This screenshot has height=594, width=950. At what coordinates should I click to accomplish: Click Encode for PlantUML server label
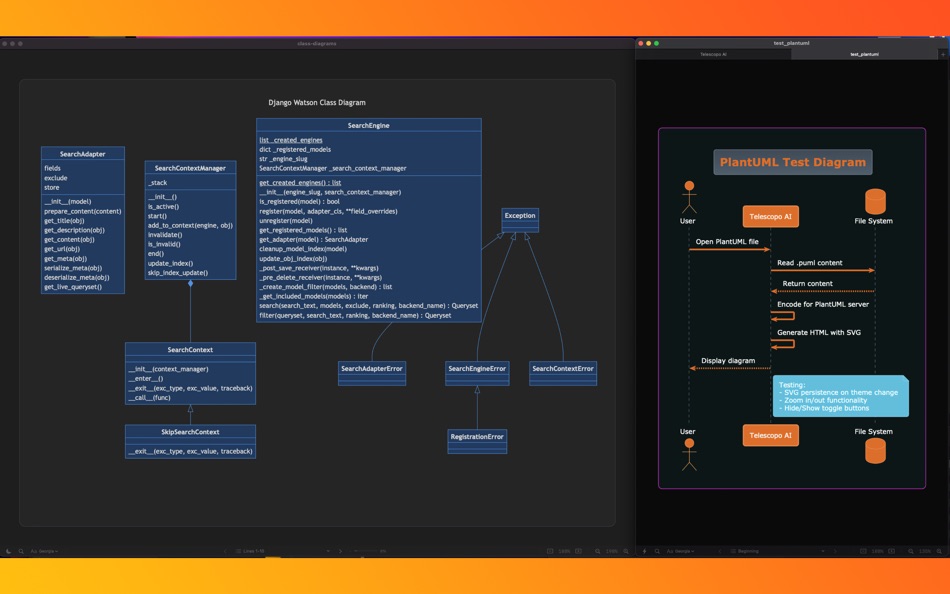click(823, 304)
